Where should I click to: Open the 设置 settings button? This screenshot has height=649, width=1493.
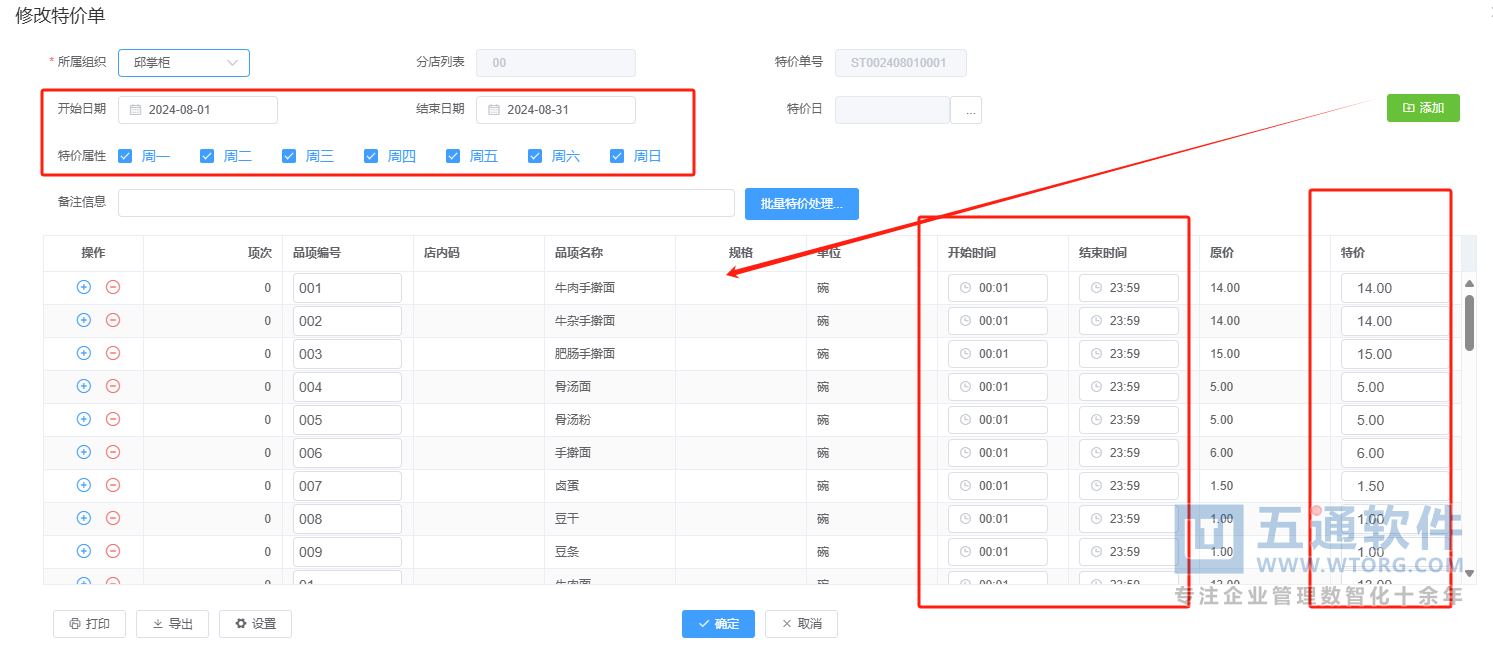[255, 624]
